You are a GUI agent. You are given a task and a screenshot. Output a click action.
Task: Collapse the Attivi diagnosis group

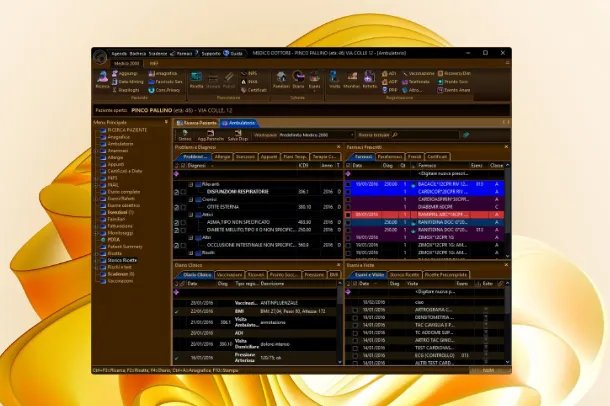[x=191, y=215]
